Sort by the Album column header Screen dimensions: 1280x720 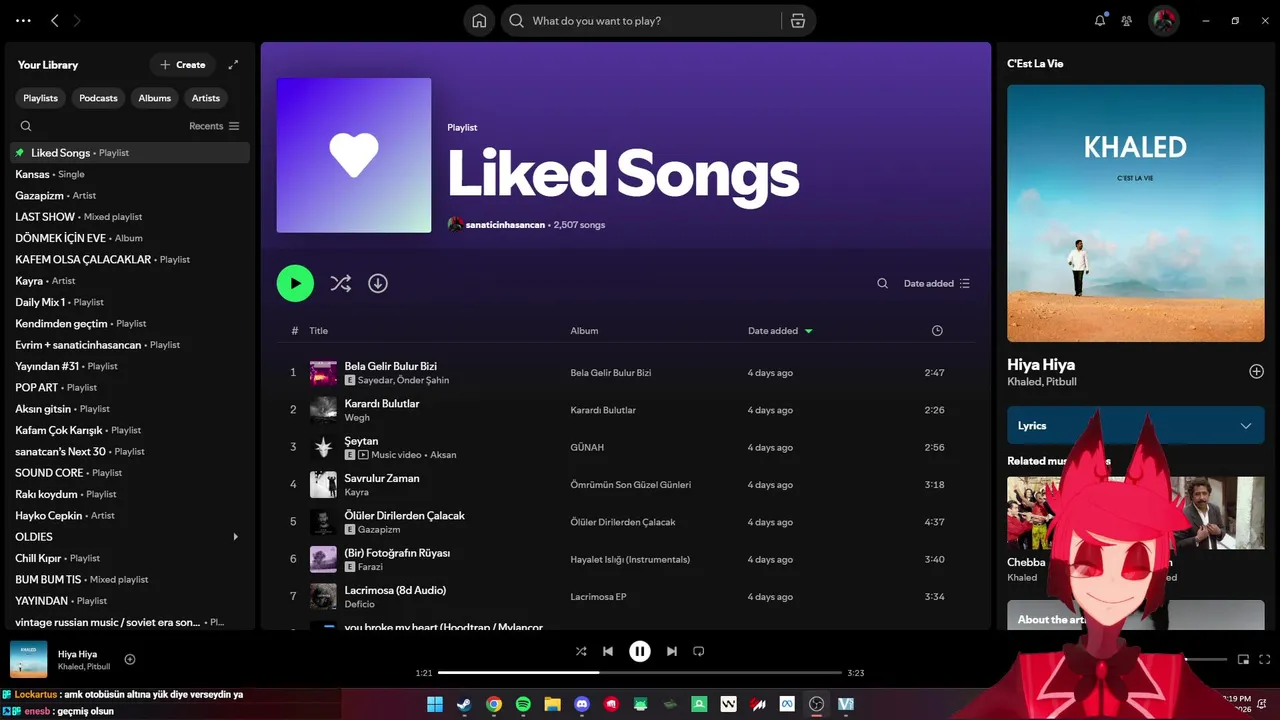(584, 331)
